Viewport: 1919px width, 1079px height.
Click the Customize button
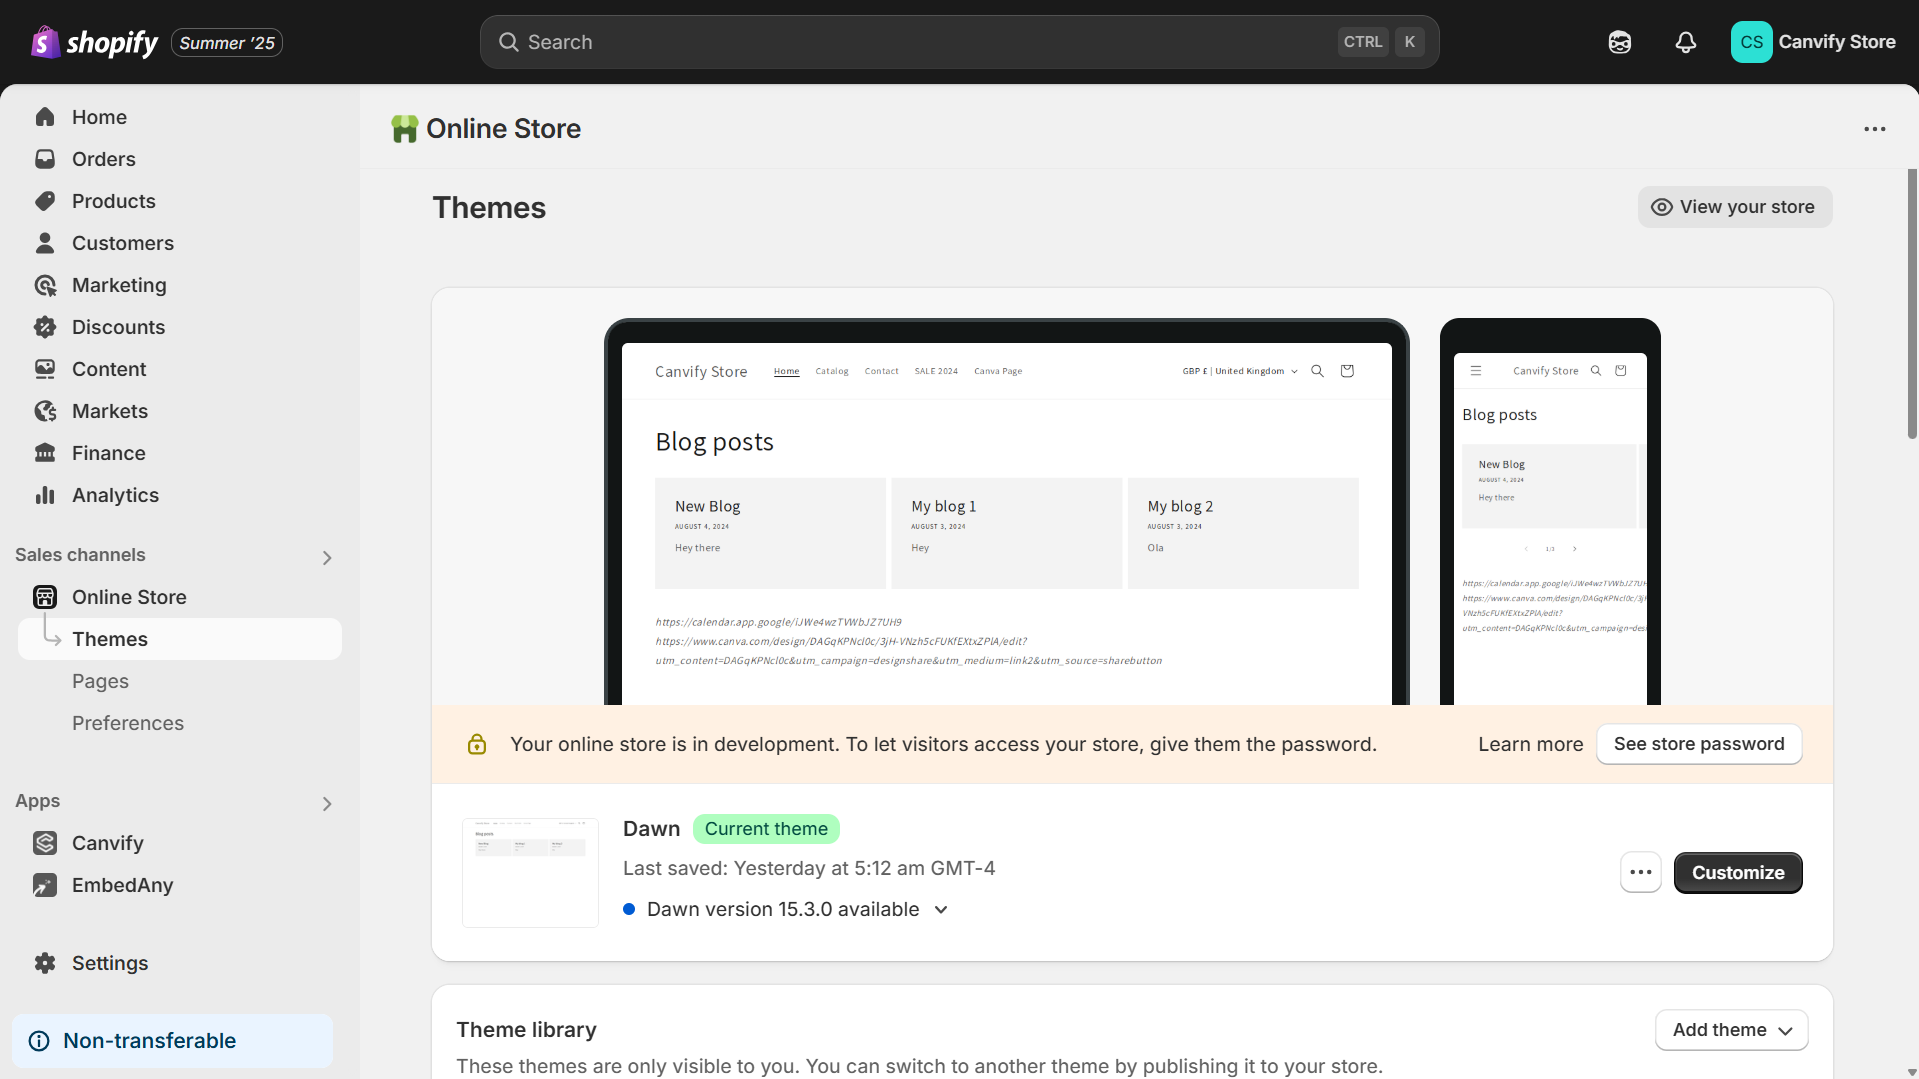pos(1737,872)
